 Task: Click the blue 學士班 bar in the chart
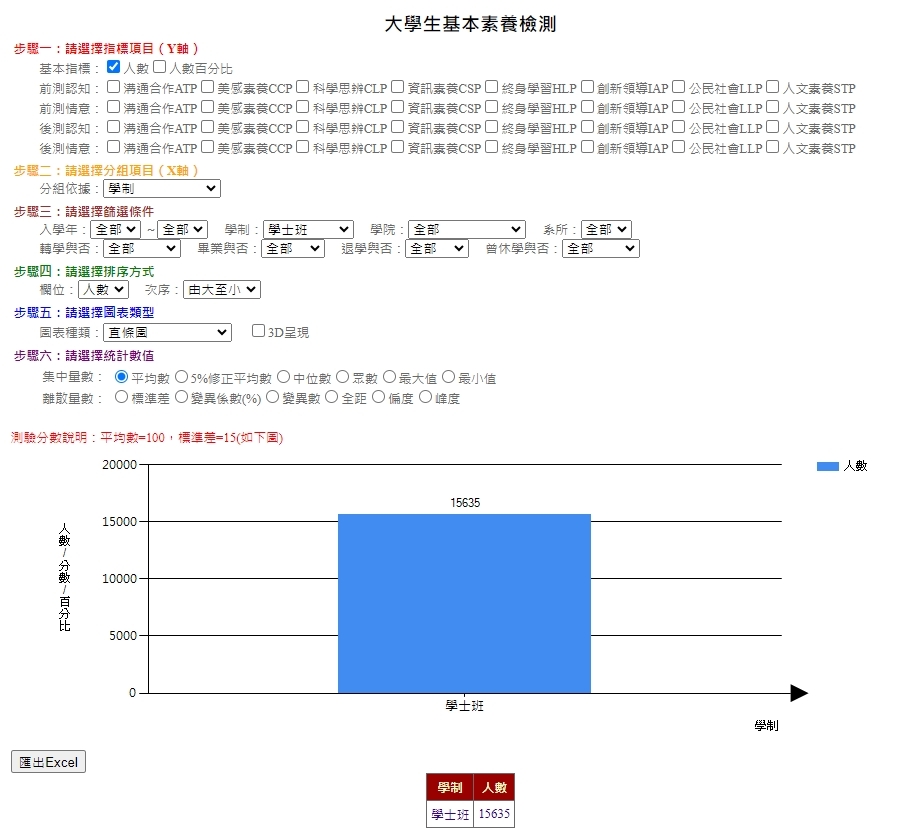[463, 600]
